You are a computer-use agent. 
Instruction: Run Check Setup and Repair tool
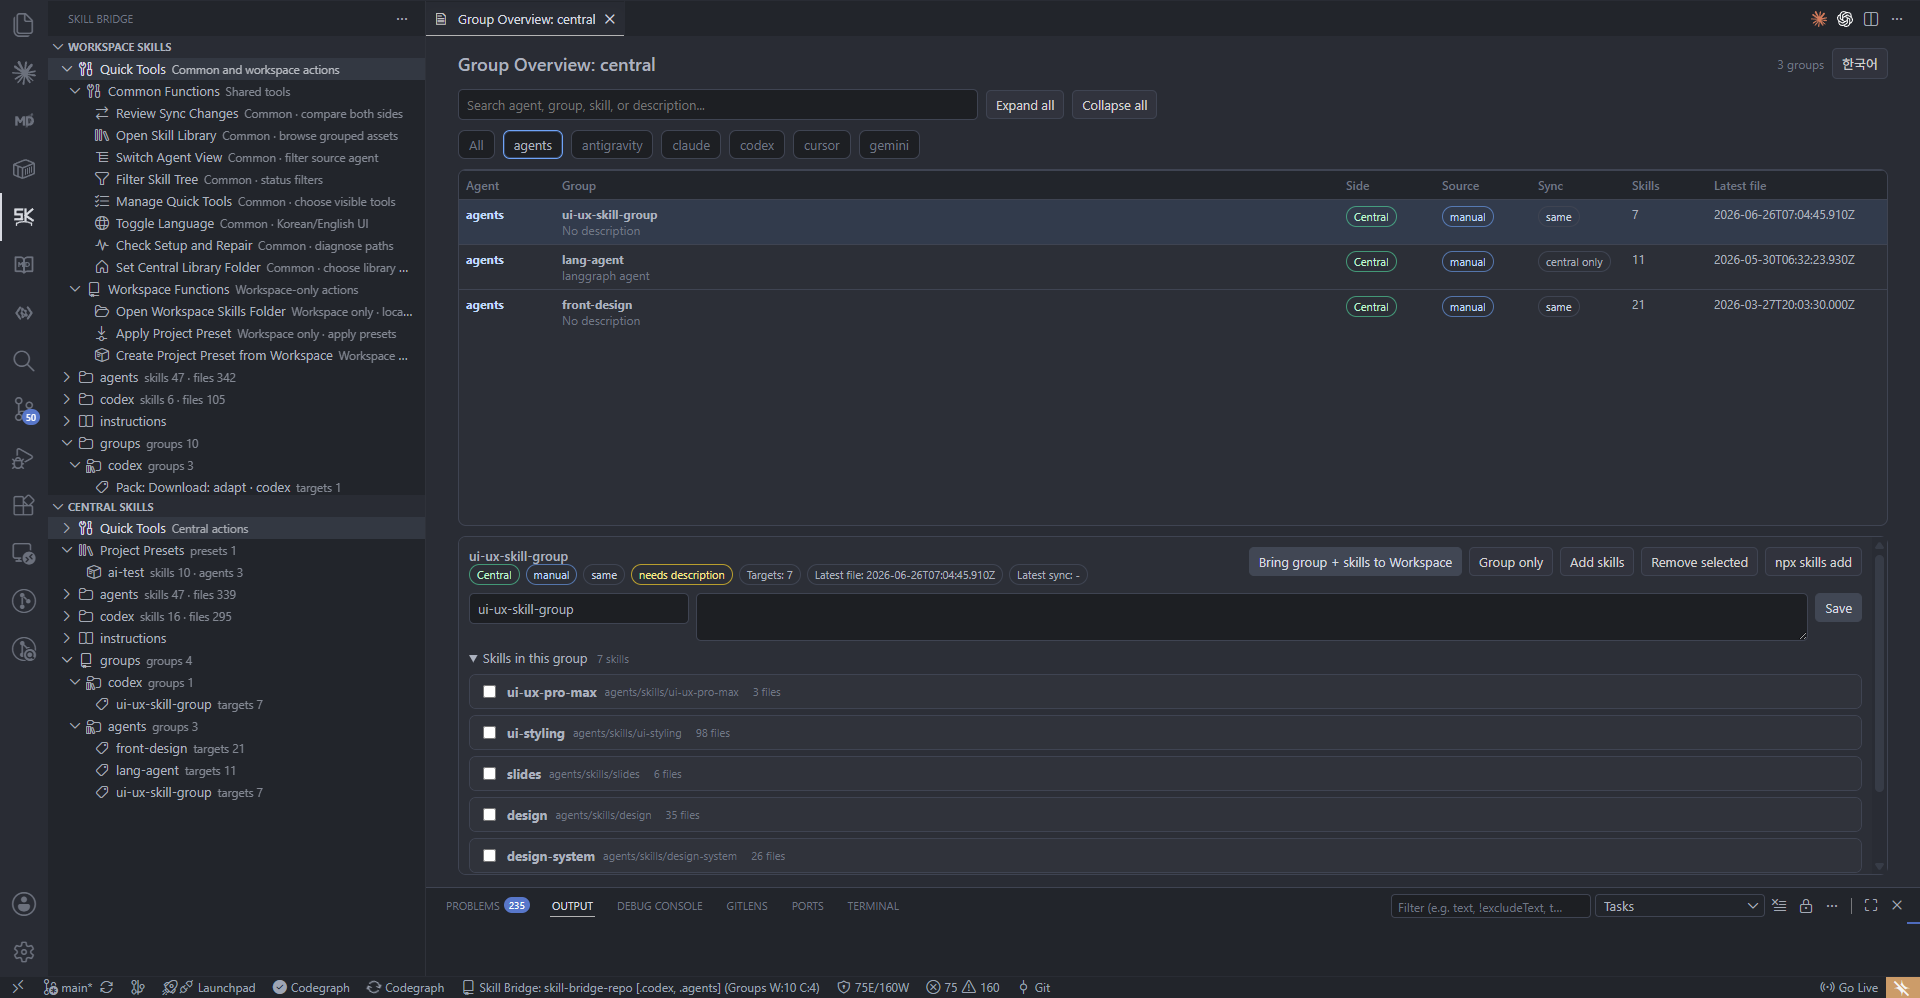[236, 245]
